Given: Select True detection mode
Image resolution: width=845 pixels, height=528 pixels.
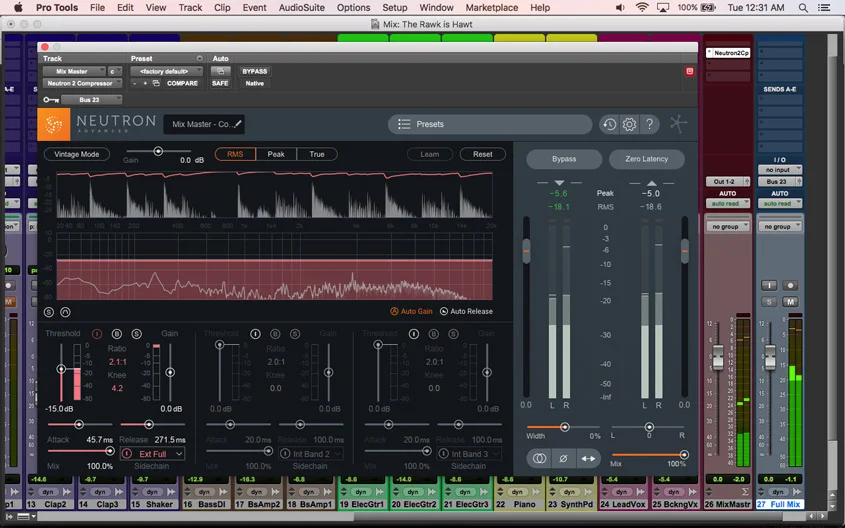Looking at the screenshot, I should tap(317, 154).
